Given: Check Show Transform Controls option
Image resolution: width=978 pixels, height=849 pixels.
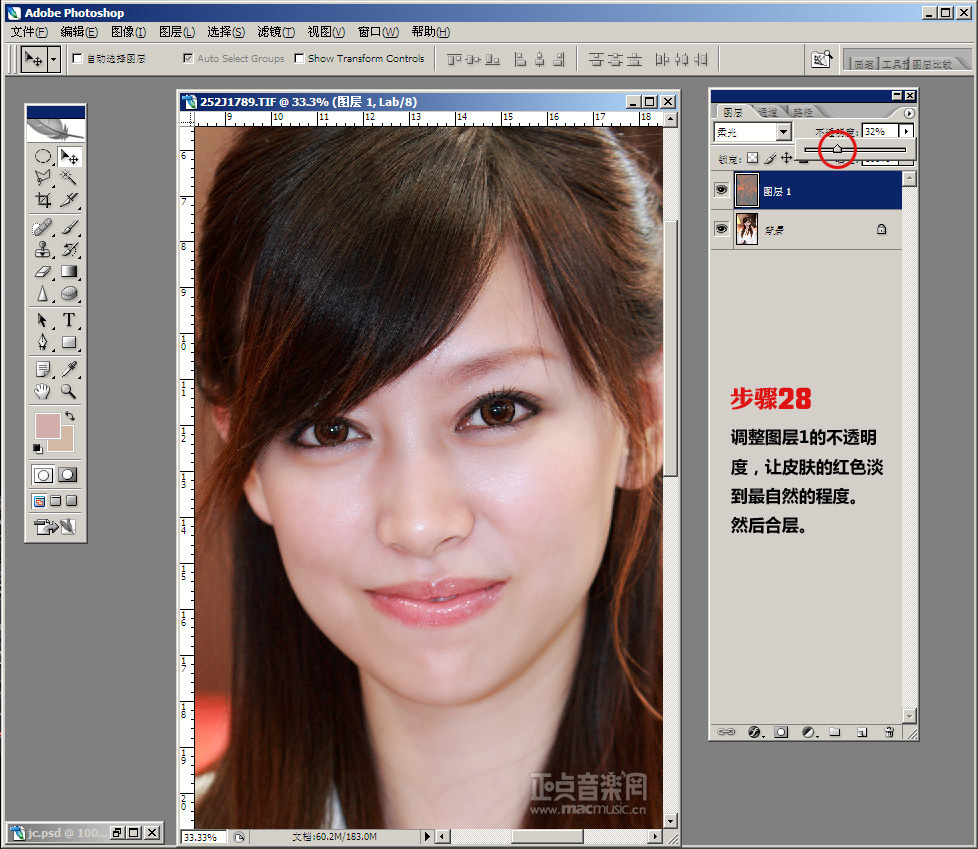Looking at the screenshot, I should [x=299, y=59].
